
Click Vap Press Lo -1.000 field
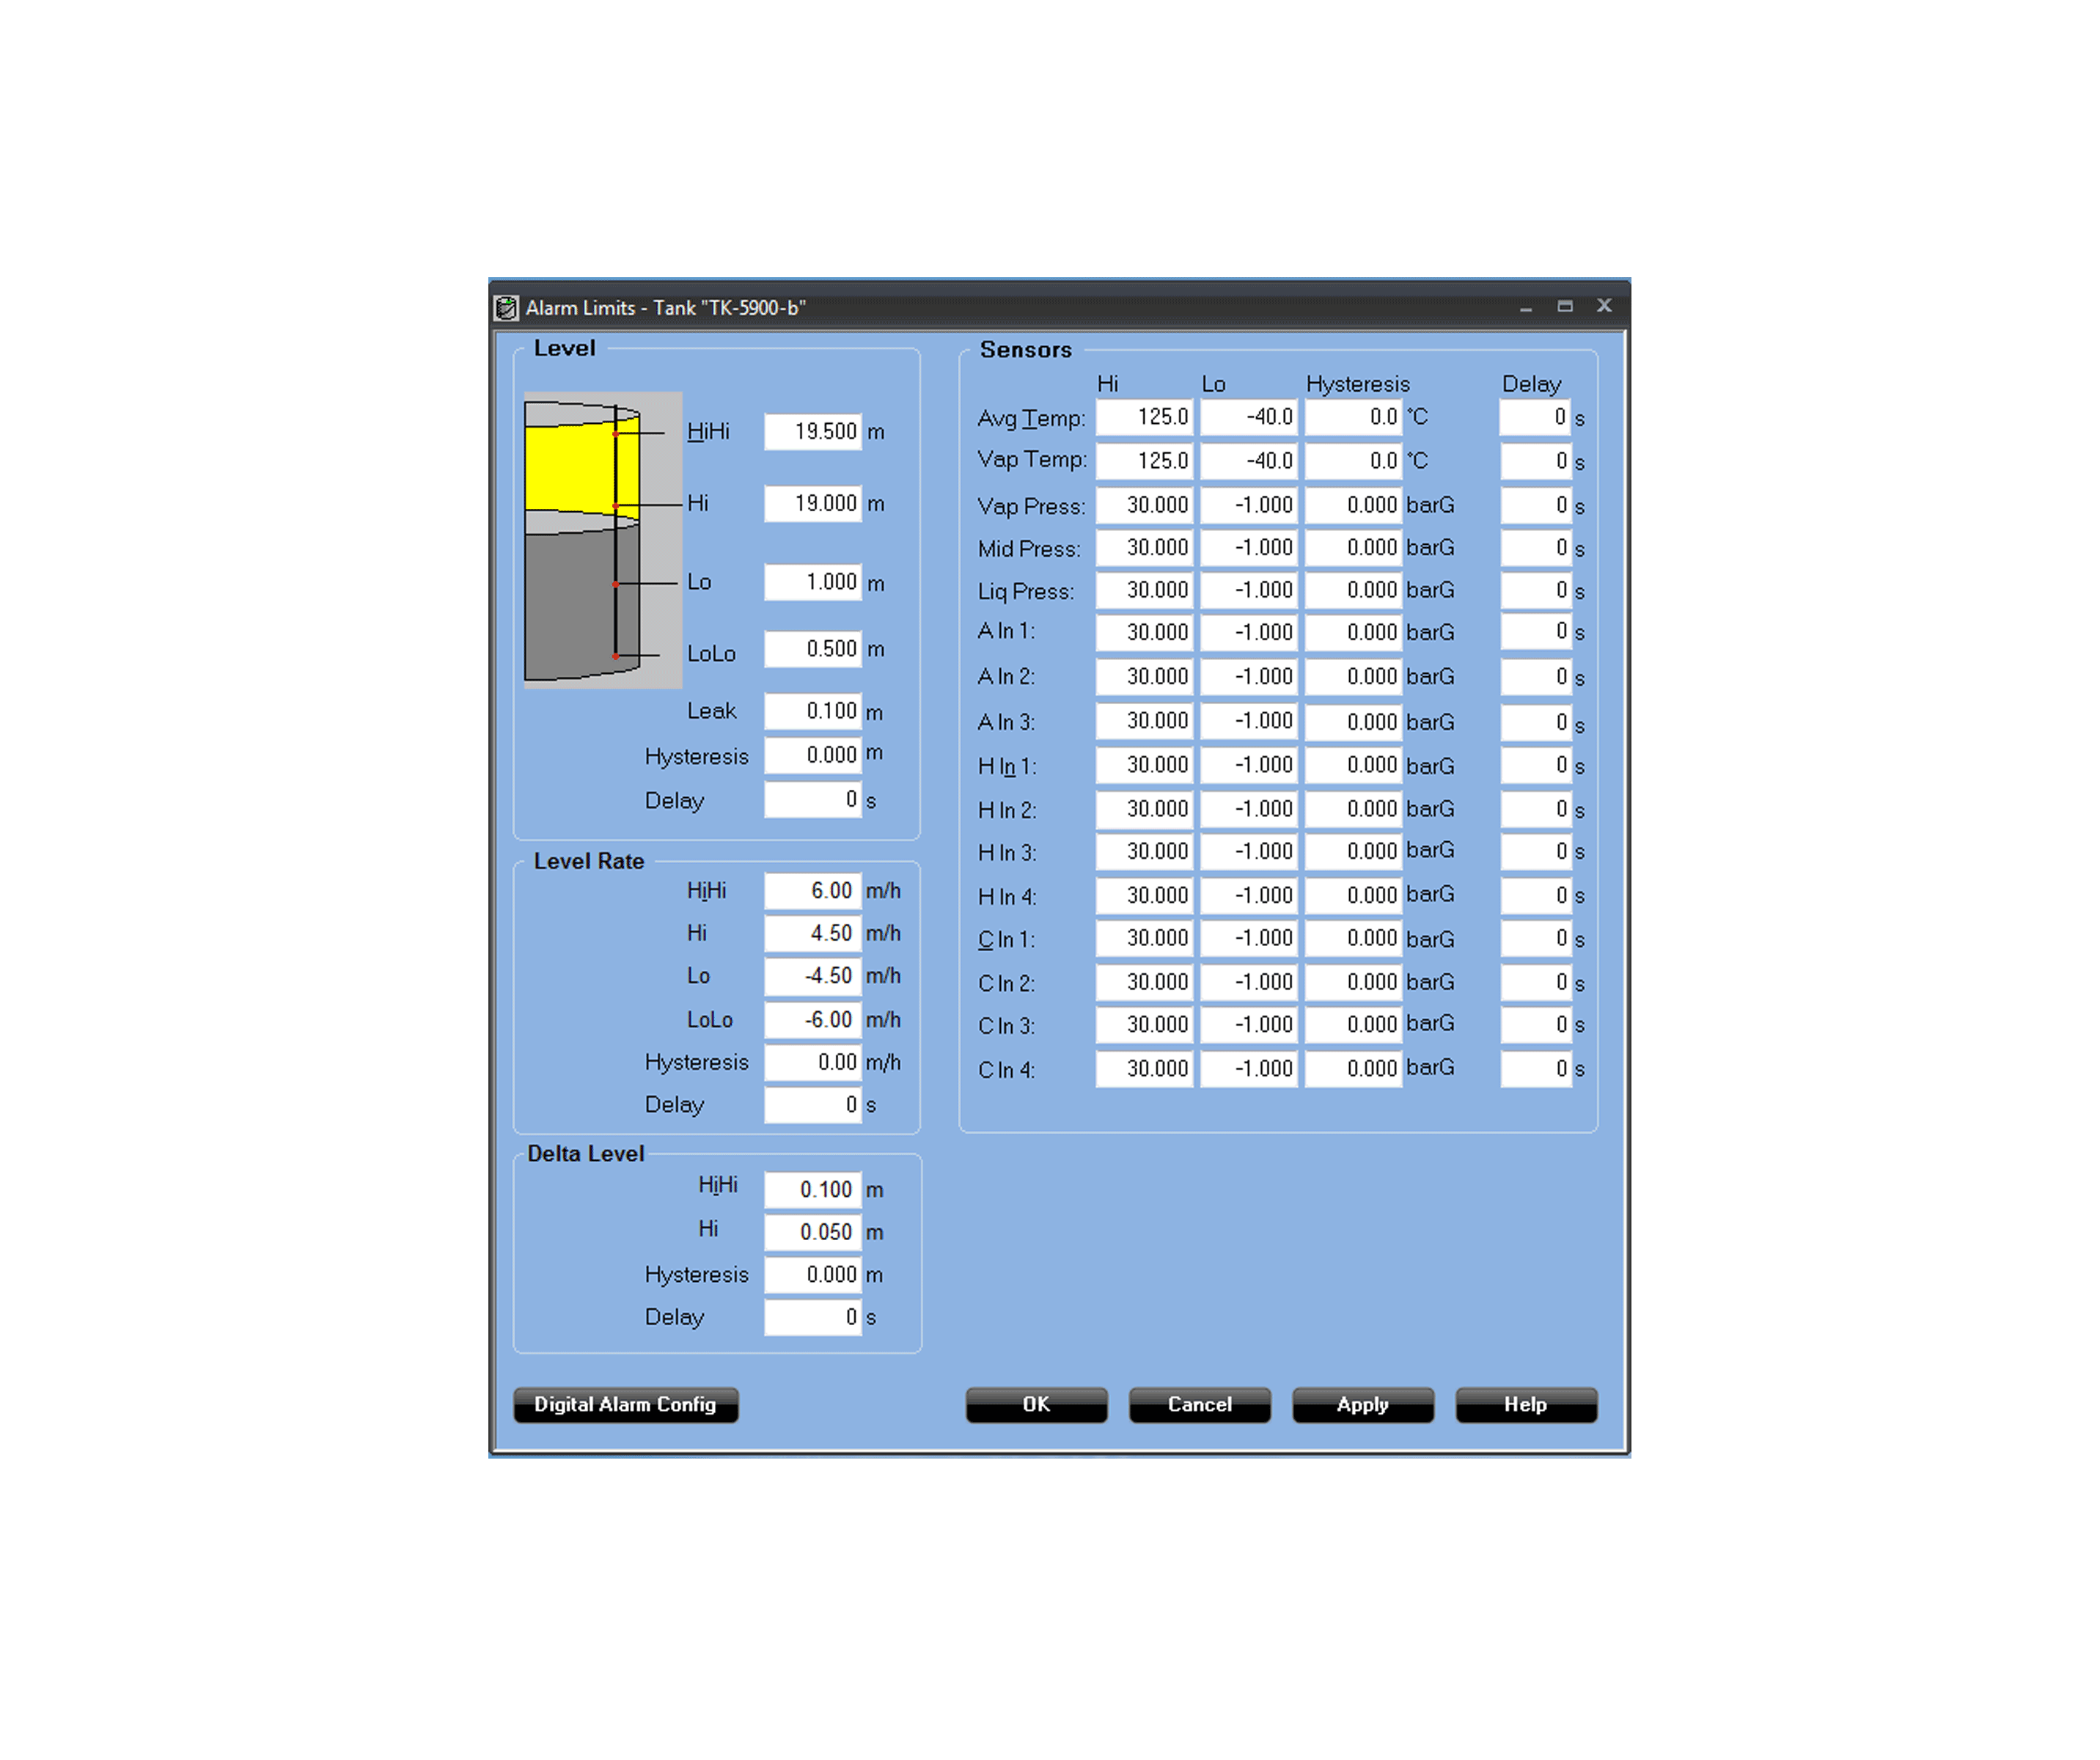(x=1248, y=505)
